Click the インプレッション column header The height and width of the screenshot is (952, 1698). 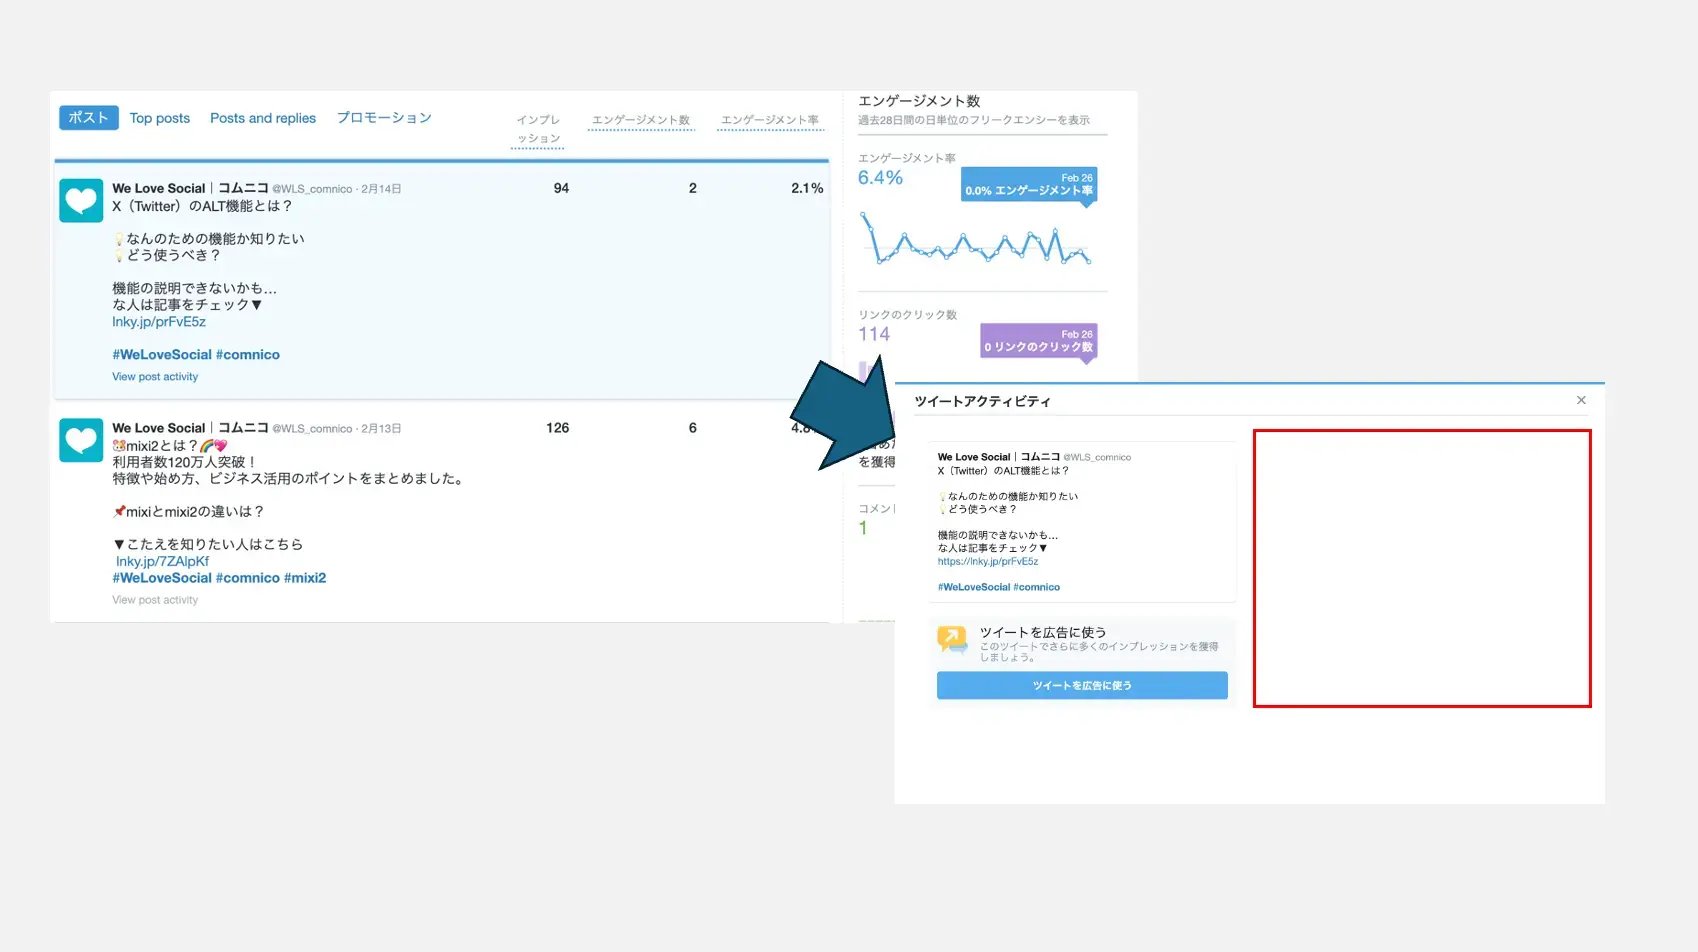pos(538,129)
